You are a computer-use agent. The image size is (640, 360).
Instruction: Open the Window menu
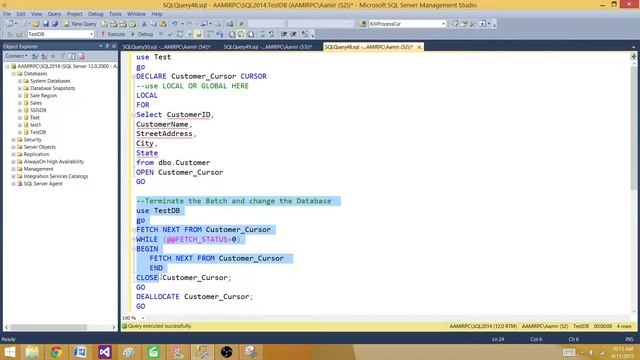pyautogui.click(x=136, y=14)
